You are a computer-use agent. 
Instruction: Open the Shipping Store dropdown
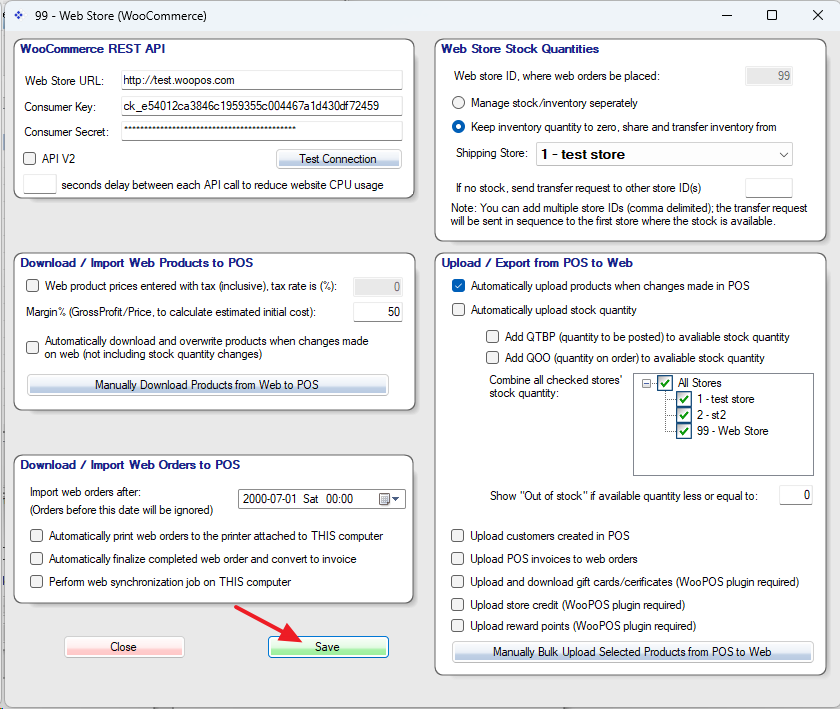coord(664,154)
